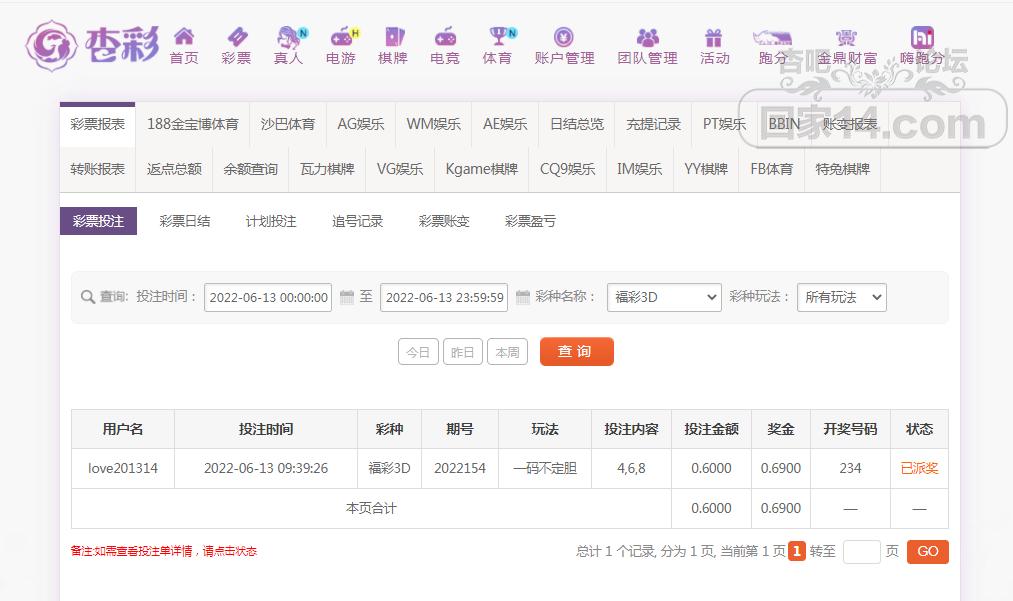This screenshot has height=601, width=1013.
Task: Expand the 彩种玩法 所有玩法 dropdown
Action: click(x=842, y=297)
